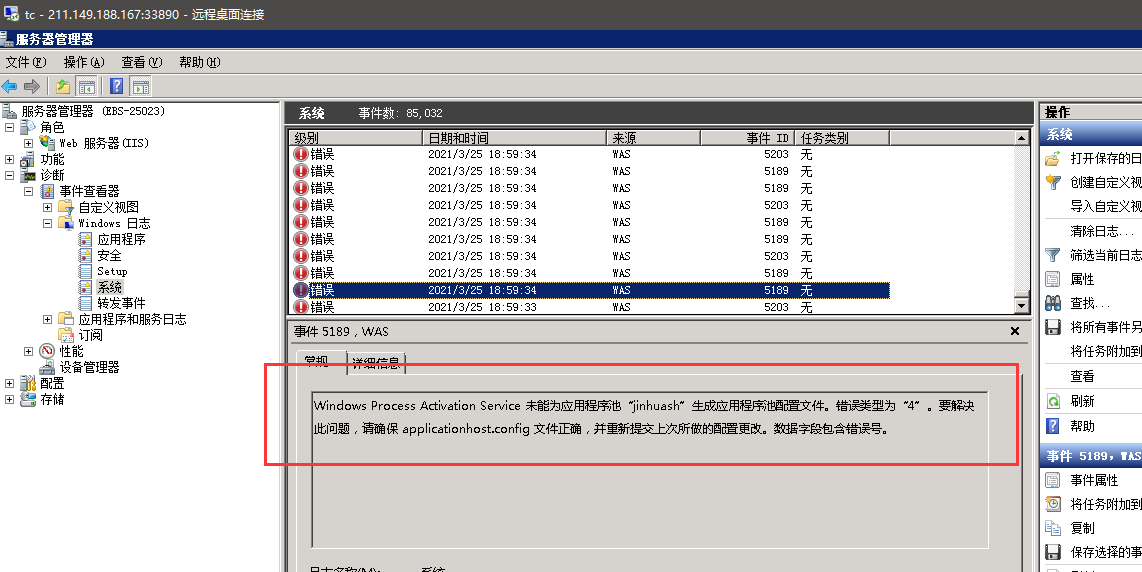1142x572 pixels.
Task: Collapse the Windows 日志 node
Action: (x=47, y=224)
